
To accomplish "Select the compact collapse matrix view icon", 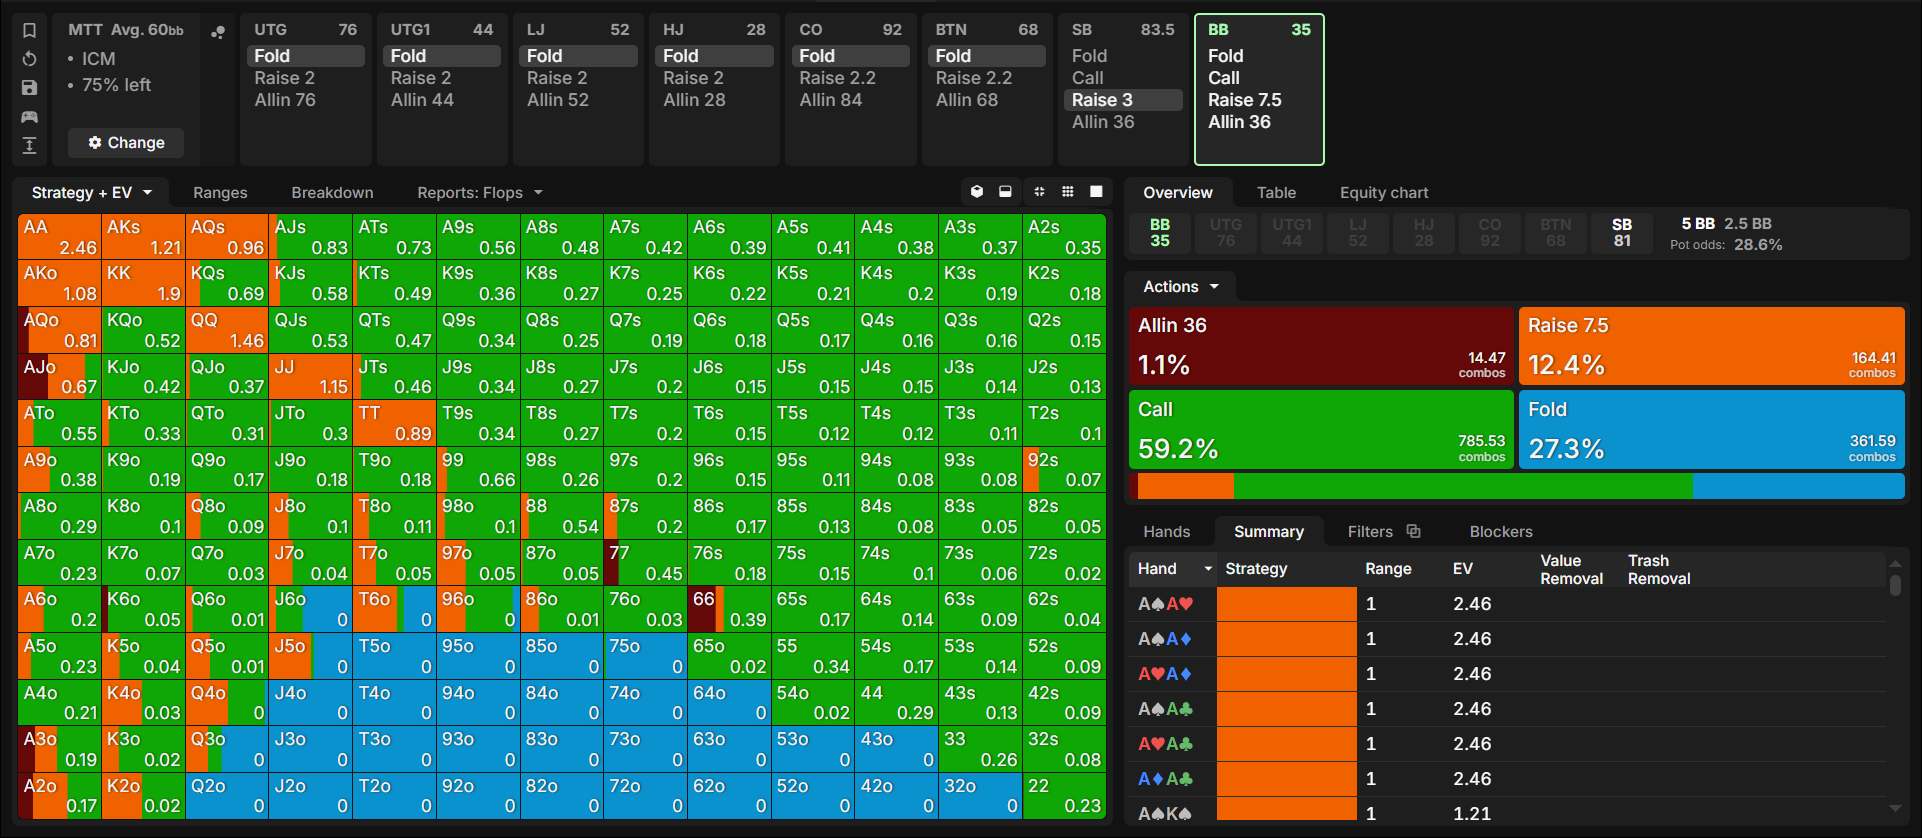I will tap(1039, 192).
